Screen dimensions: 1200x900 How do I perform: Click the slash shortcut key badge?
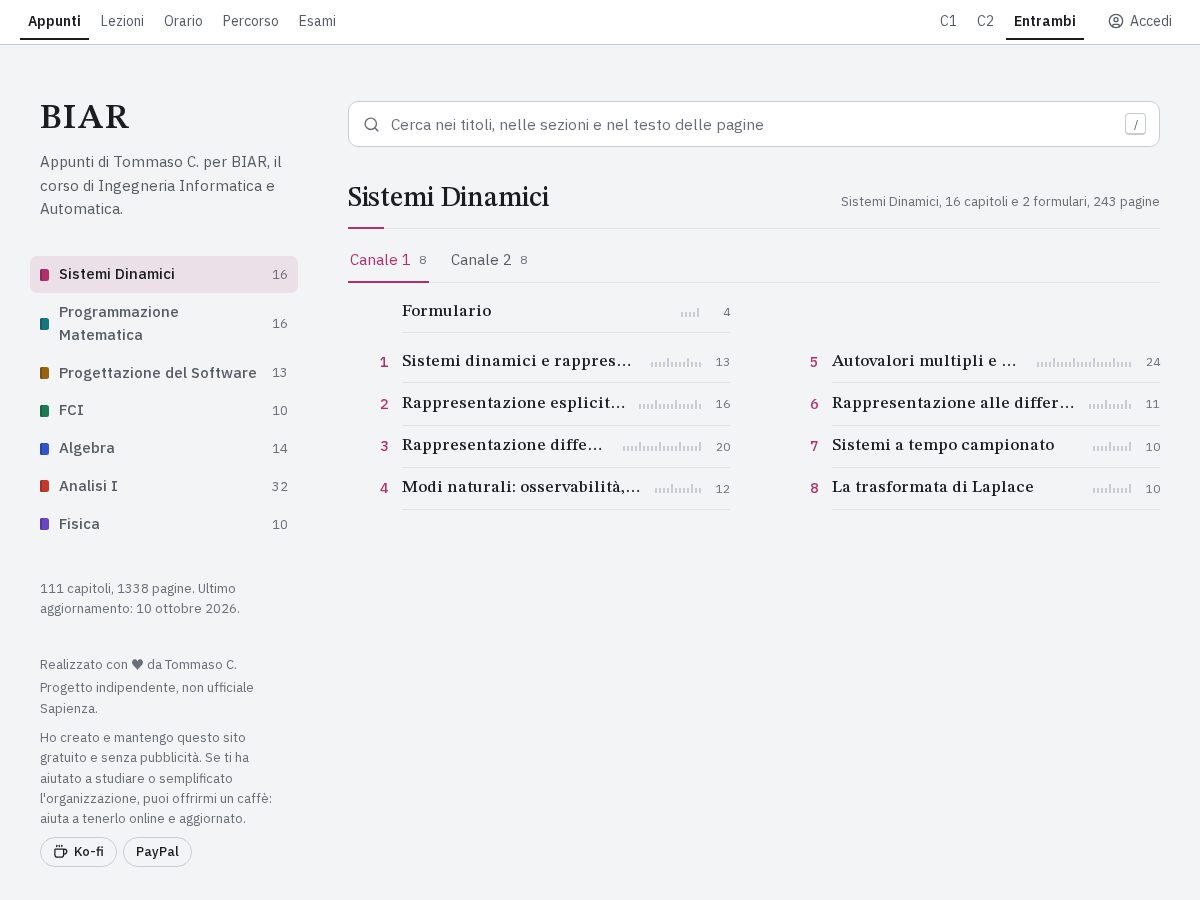(x=1135, y=124)
